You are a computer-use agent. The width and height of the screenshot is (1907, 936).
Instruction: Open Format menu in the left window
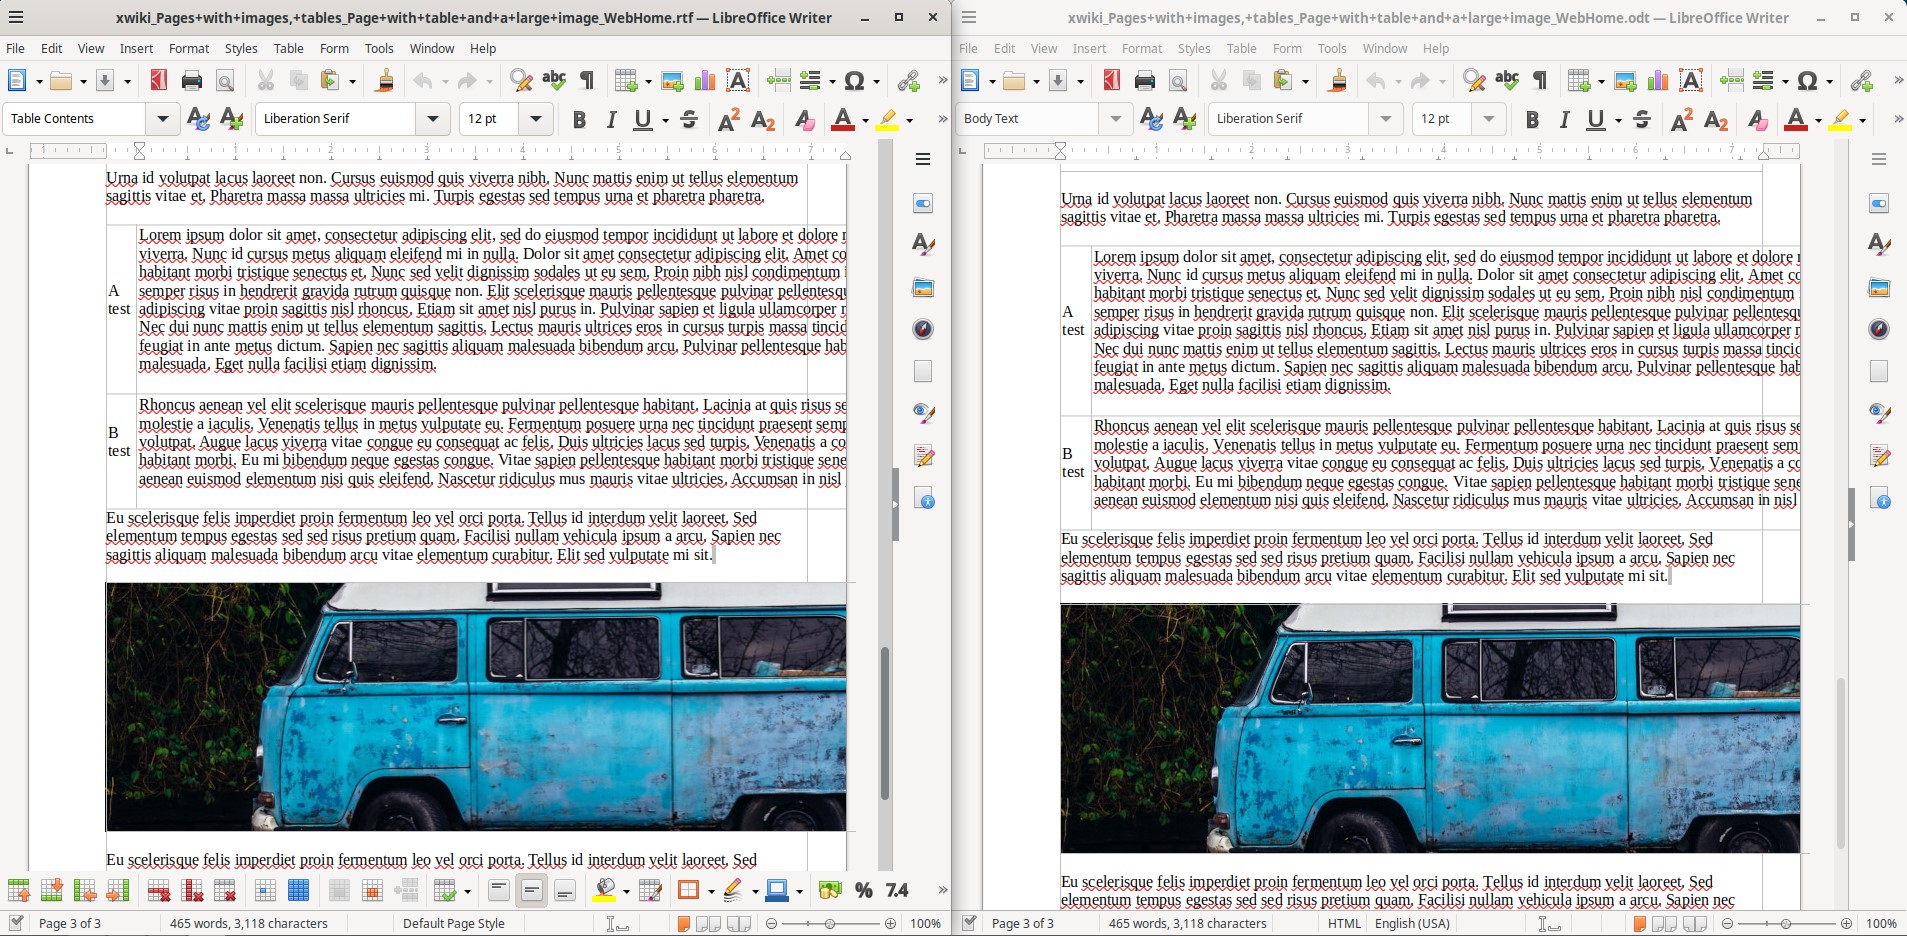pyautogui.click(x=189, y=48)
